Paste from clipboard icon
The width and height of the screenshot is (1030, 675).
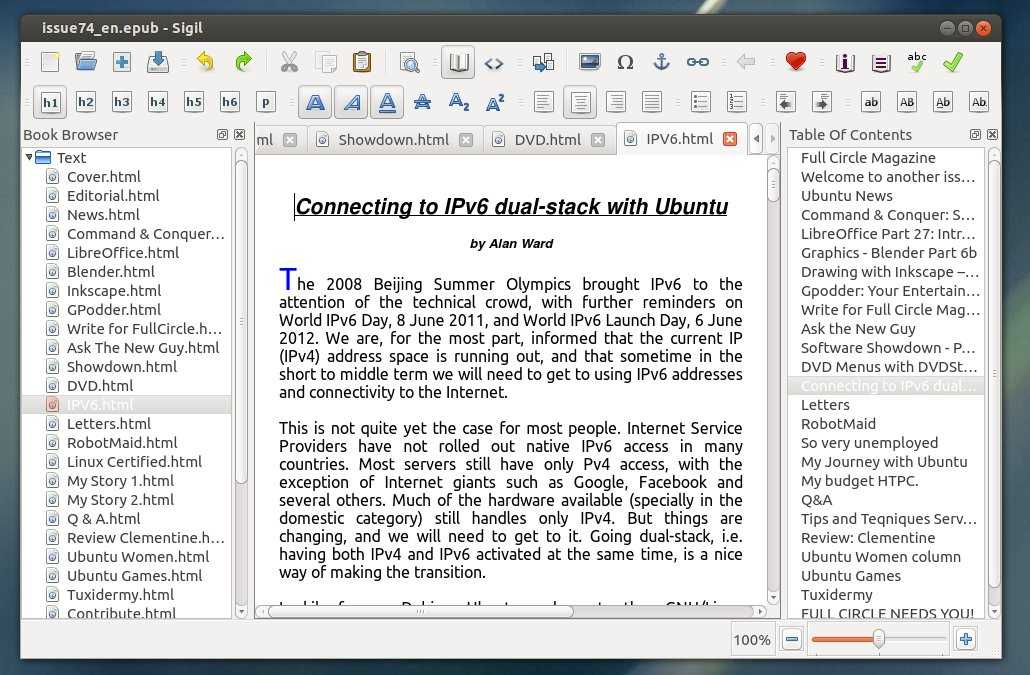362,62
